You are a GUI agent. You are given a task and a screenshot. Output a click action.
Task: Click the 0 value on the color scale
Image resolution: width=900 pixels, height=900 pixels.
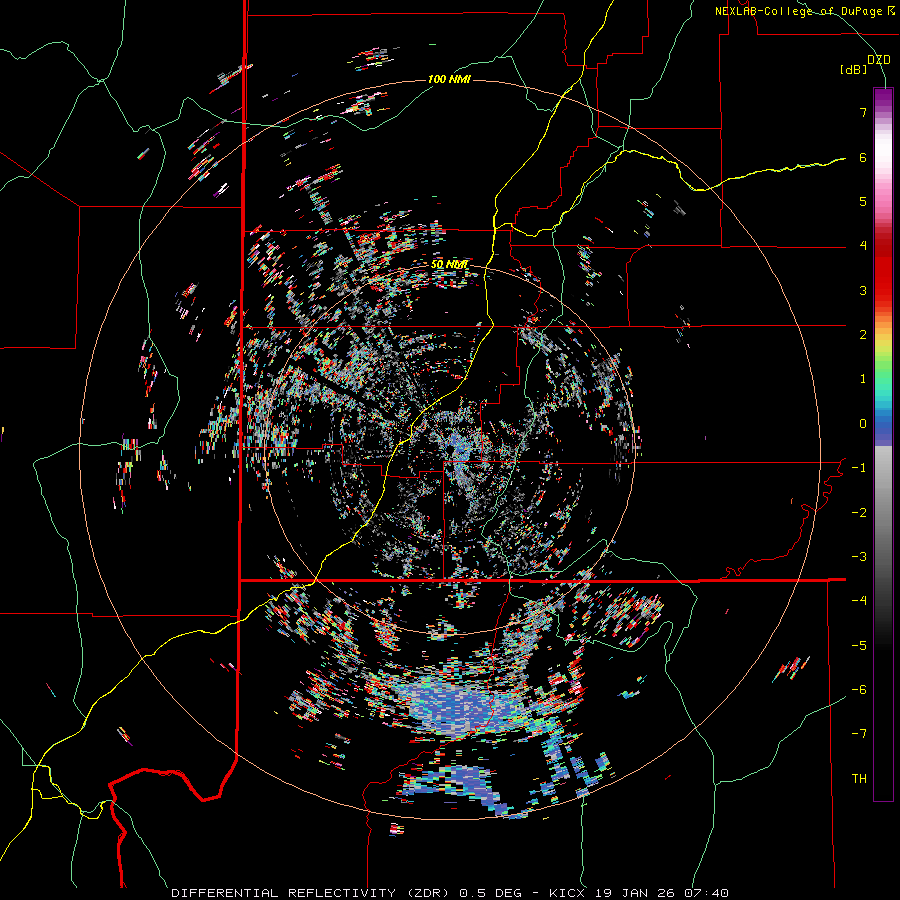click(x=863, y=424)
